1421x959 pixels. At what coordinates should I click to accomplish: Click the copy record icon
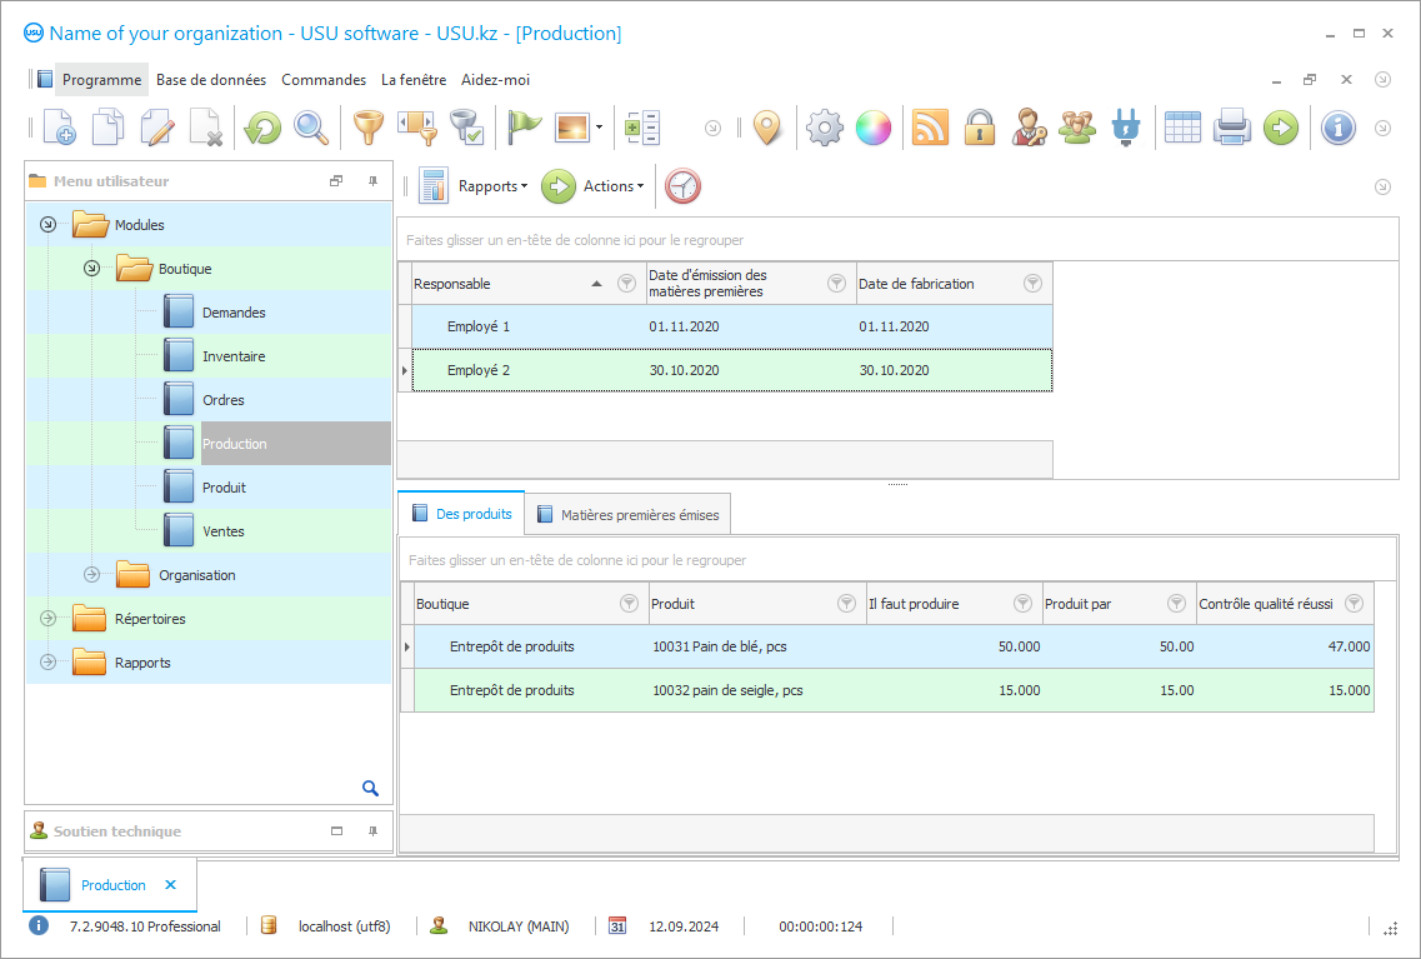pyautogui.click(x=108, y=127)
